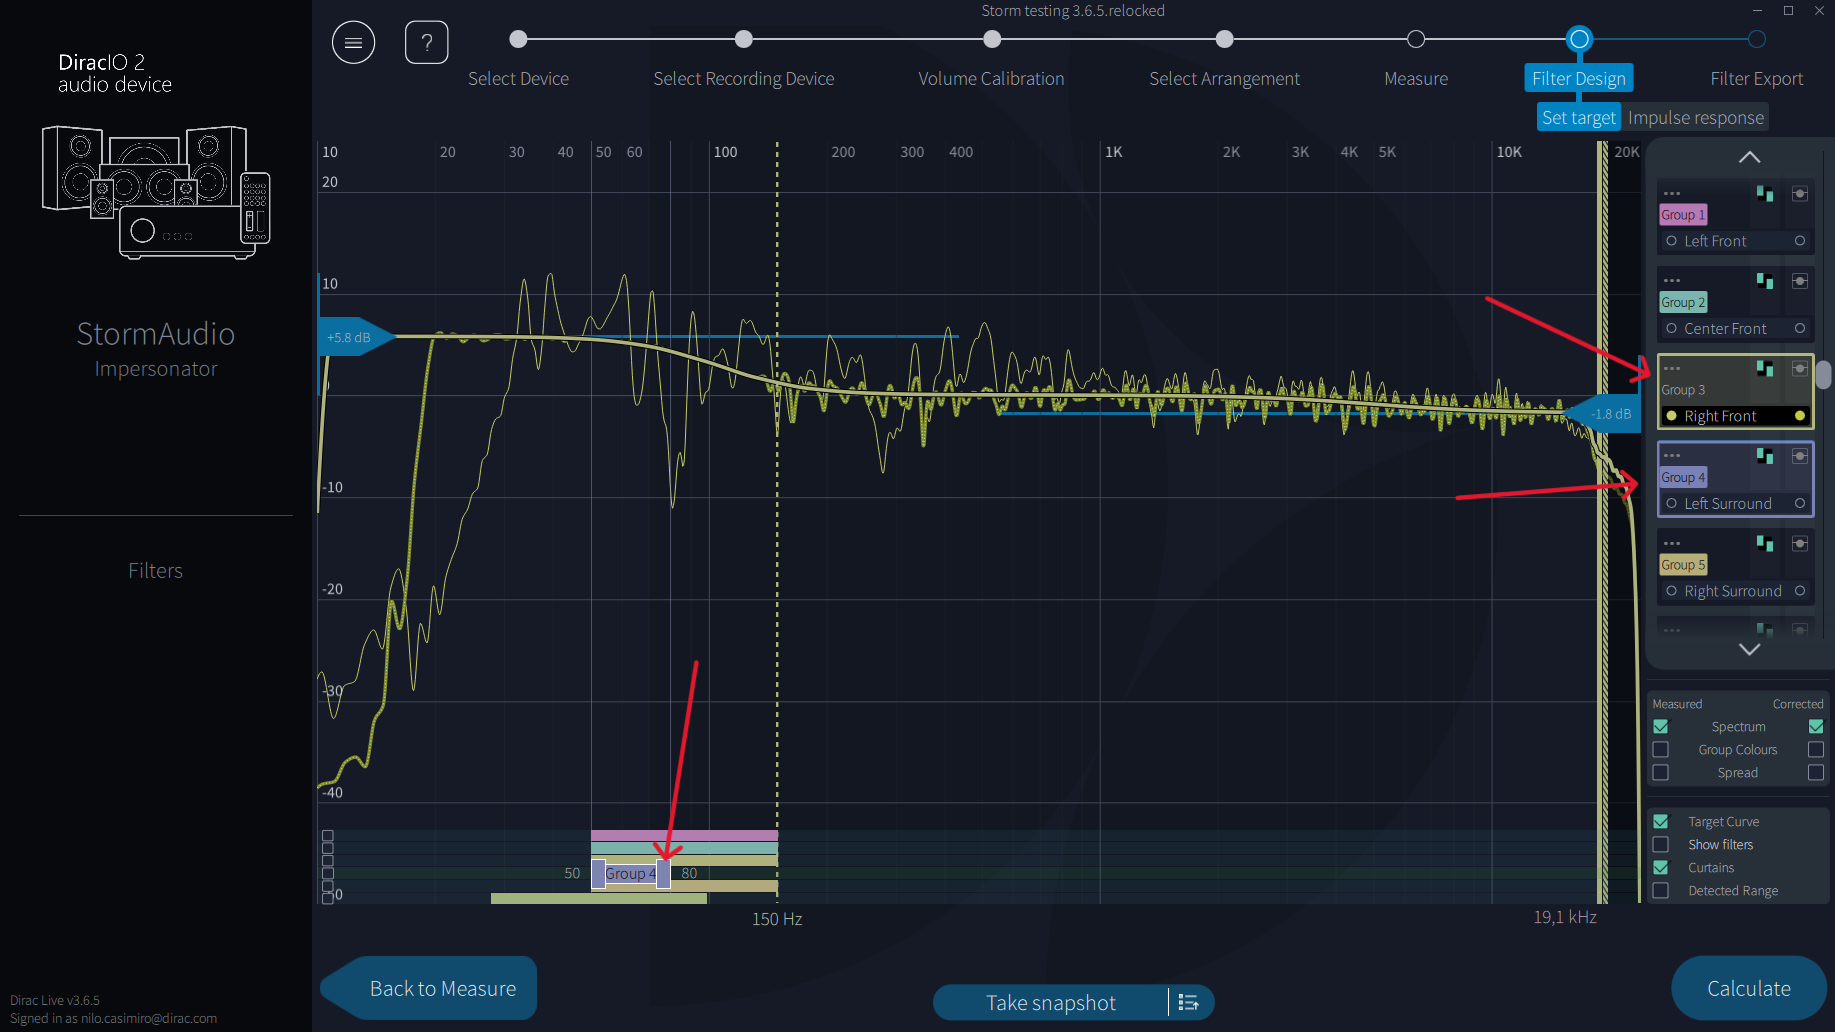
Task: Open the help question mark icon
Action: (x=426, y=42)
